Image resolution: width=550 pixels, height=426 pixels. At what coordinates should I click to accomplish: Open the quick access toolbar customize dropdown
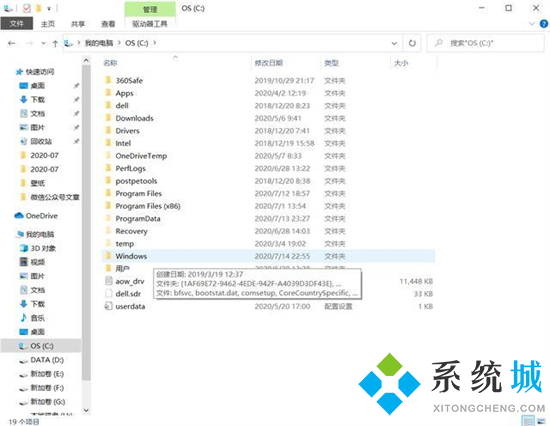tap(49, 8)
